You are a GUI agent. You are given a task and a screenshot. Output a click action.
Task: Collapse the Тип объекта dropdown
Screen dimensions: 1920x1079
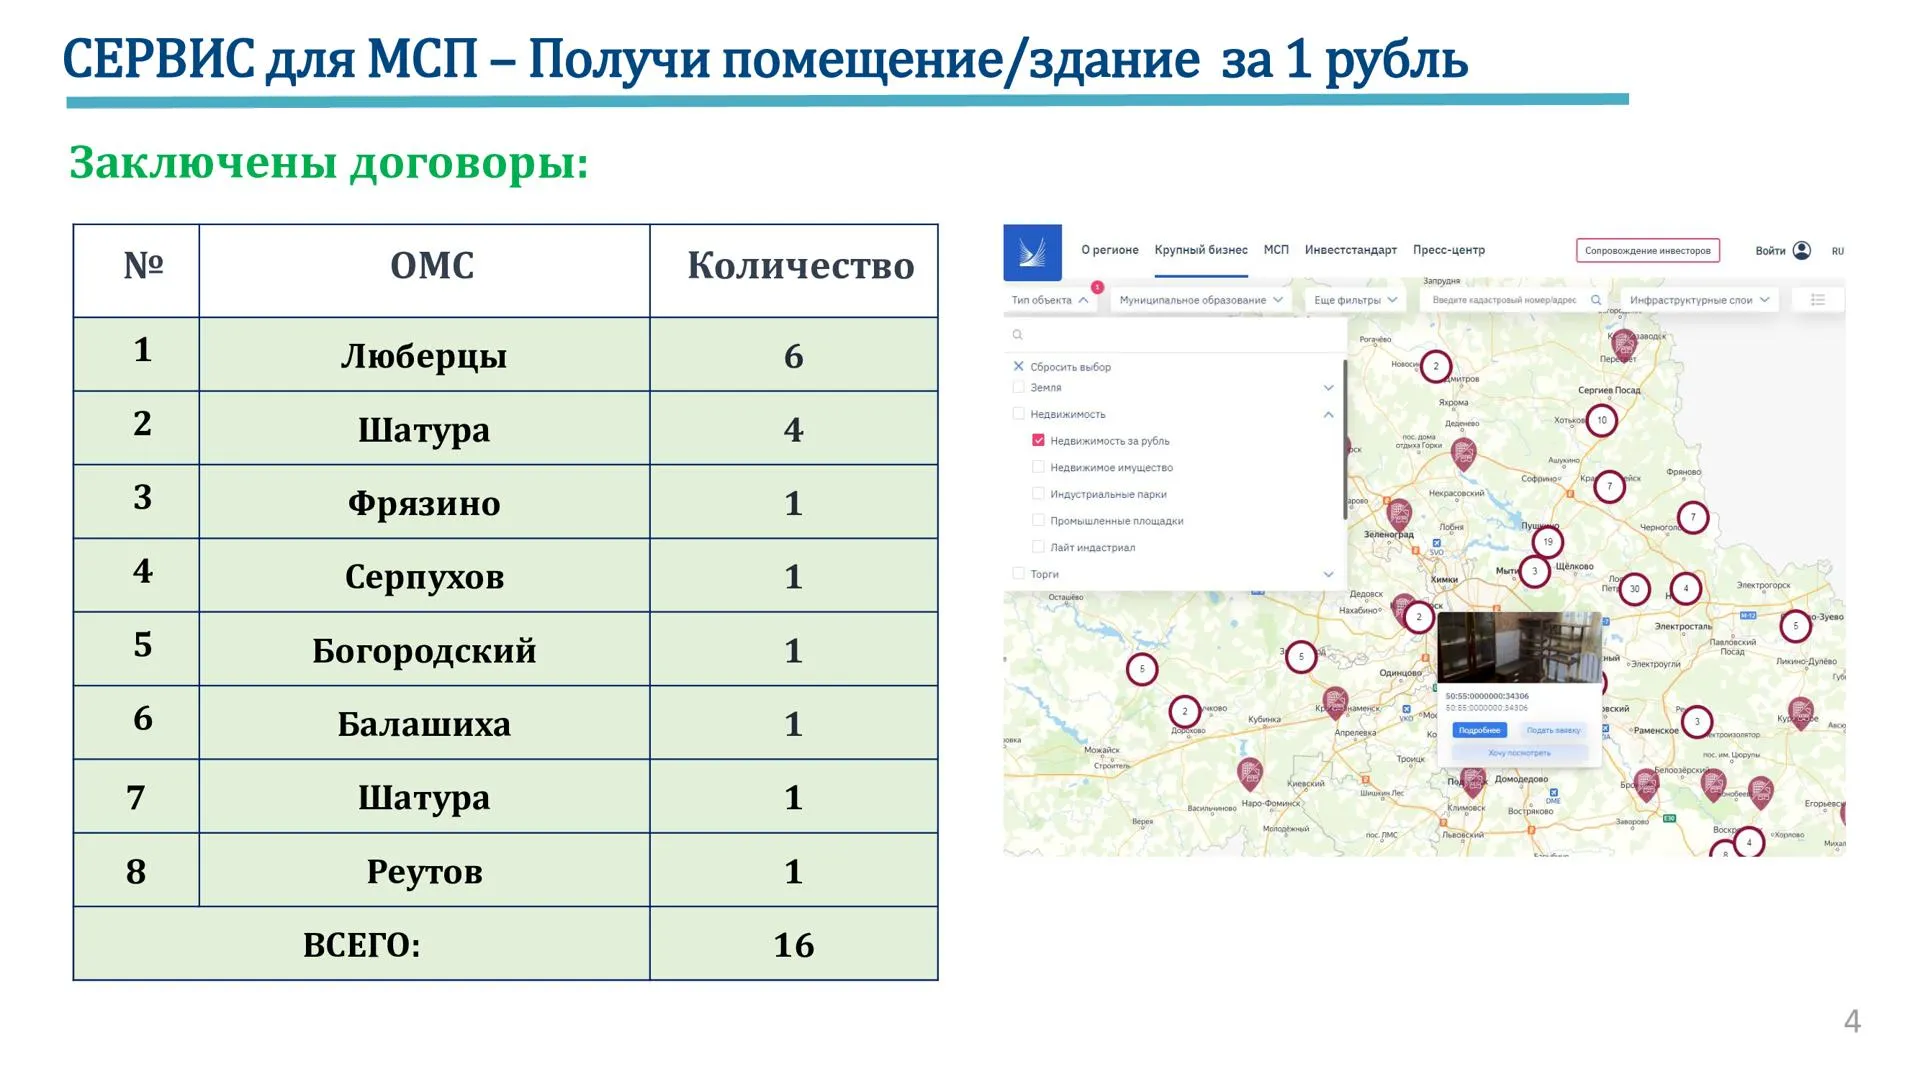[1050, 300]
